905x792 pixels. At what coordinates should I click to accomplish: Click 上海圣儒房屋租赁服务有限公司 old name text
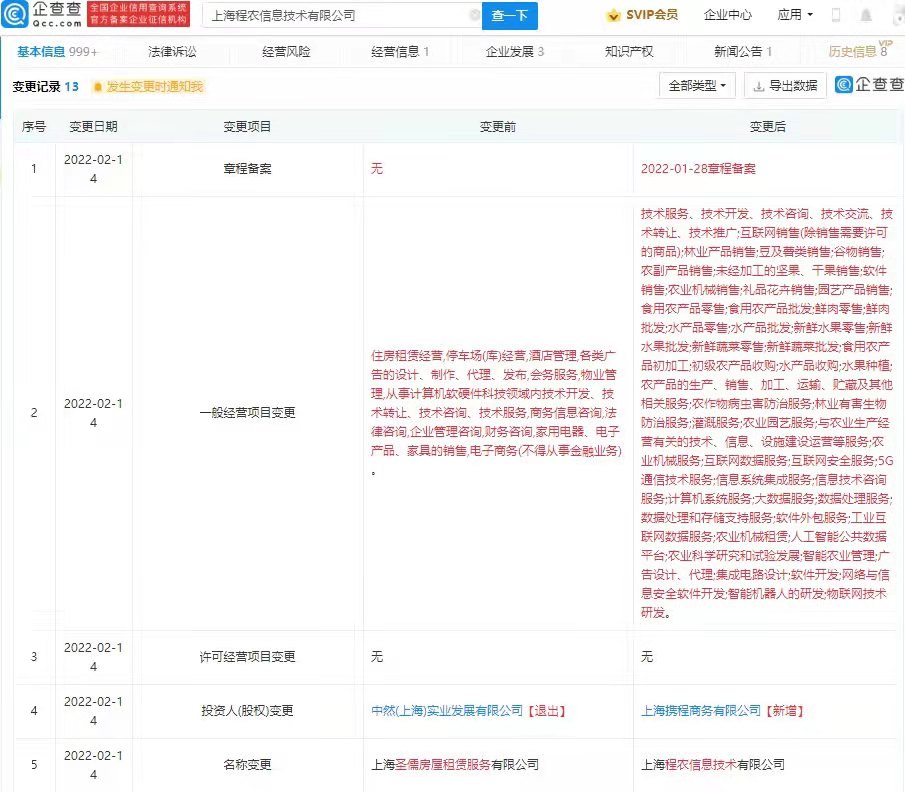click(x=455, y=765)
